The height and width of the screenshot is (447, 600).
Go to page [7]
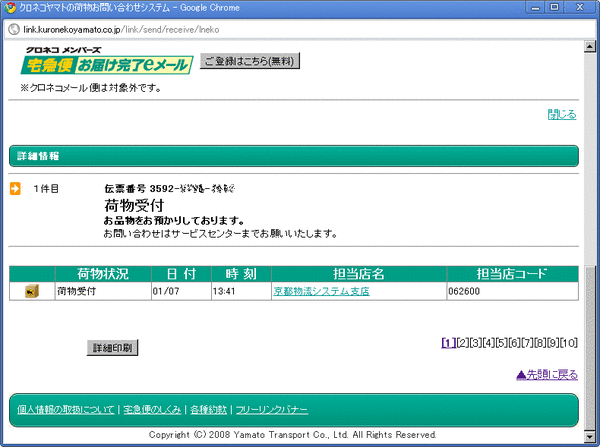pyautogui.click(x=528, y=343)
